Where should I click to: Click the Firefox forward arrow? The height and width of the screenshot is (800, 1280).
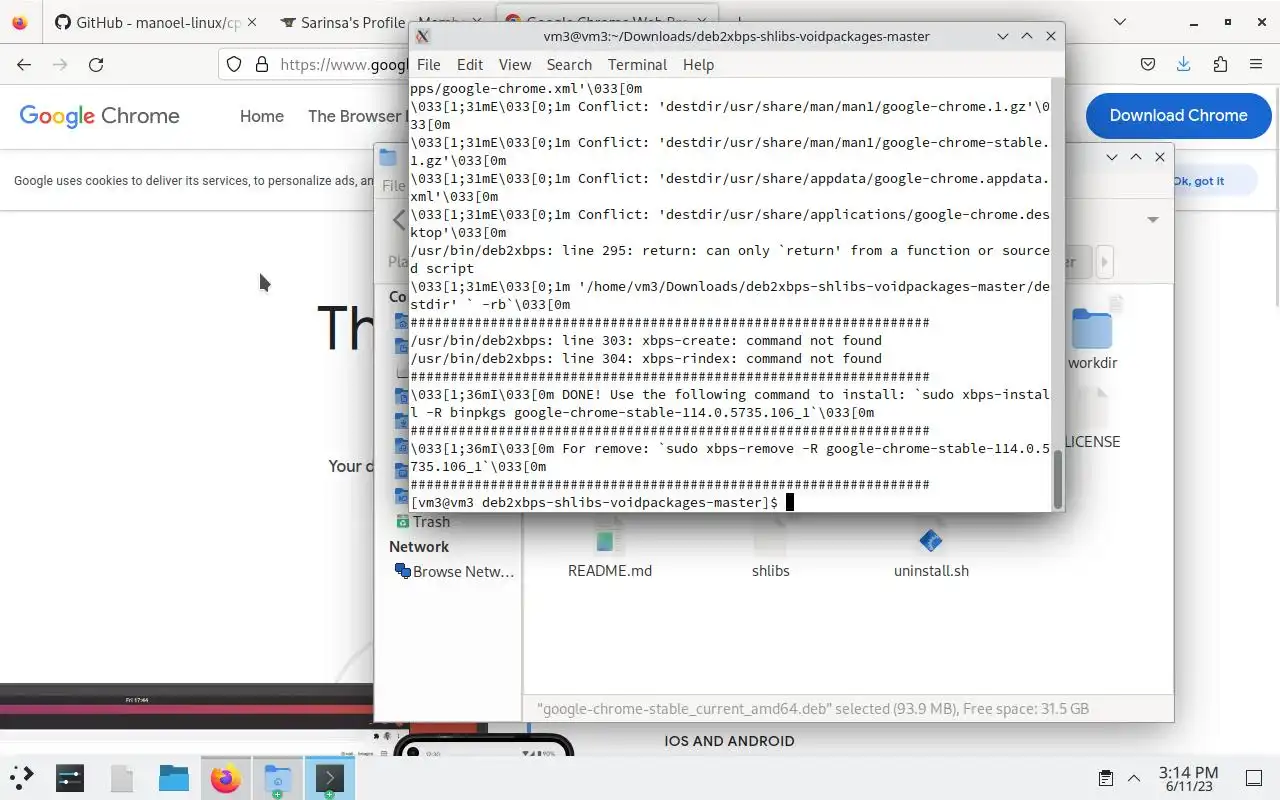pyautogui.click(x=60, y=64)
